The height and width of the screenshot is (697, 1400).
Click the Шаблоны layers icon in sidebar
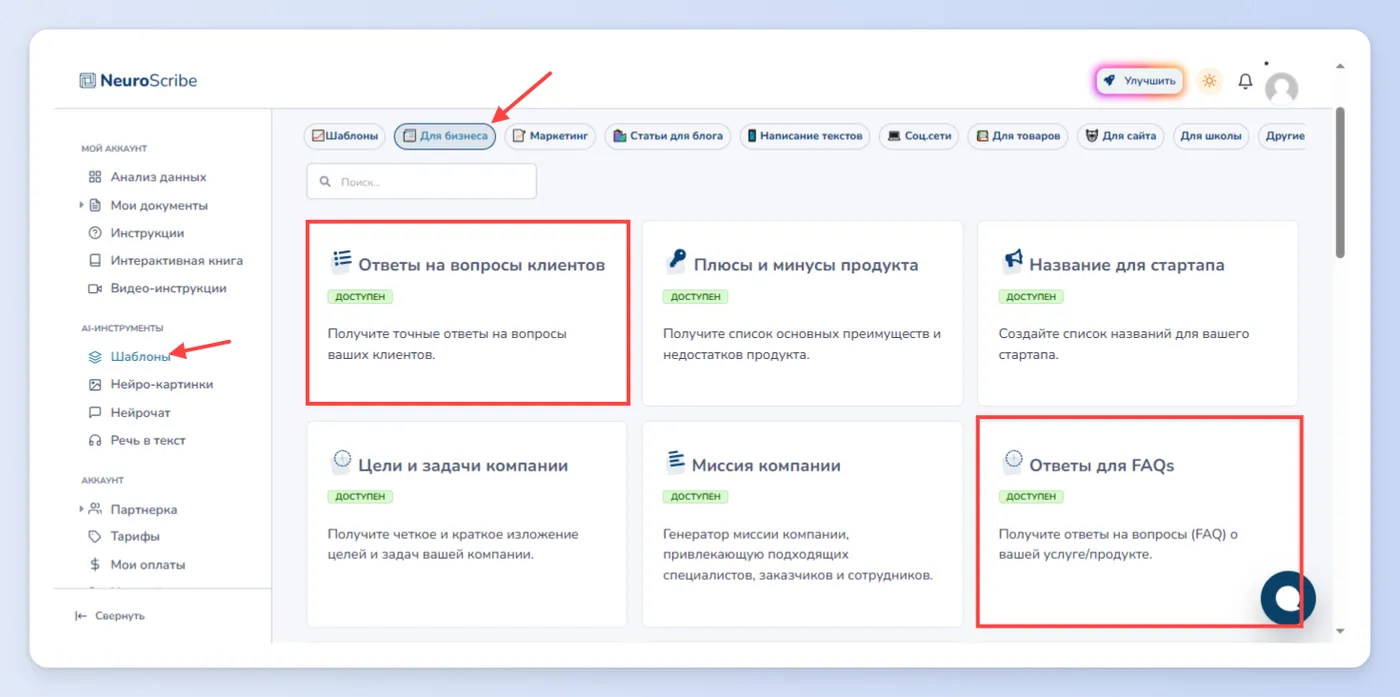(95, 356)
